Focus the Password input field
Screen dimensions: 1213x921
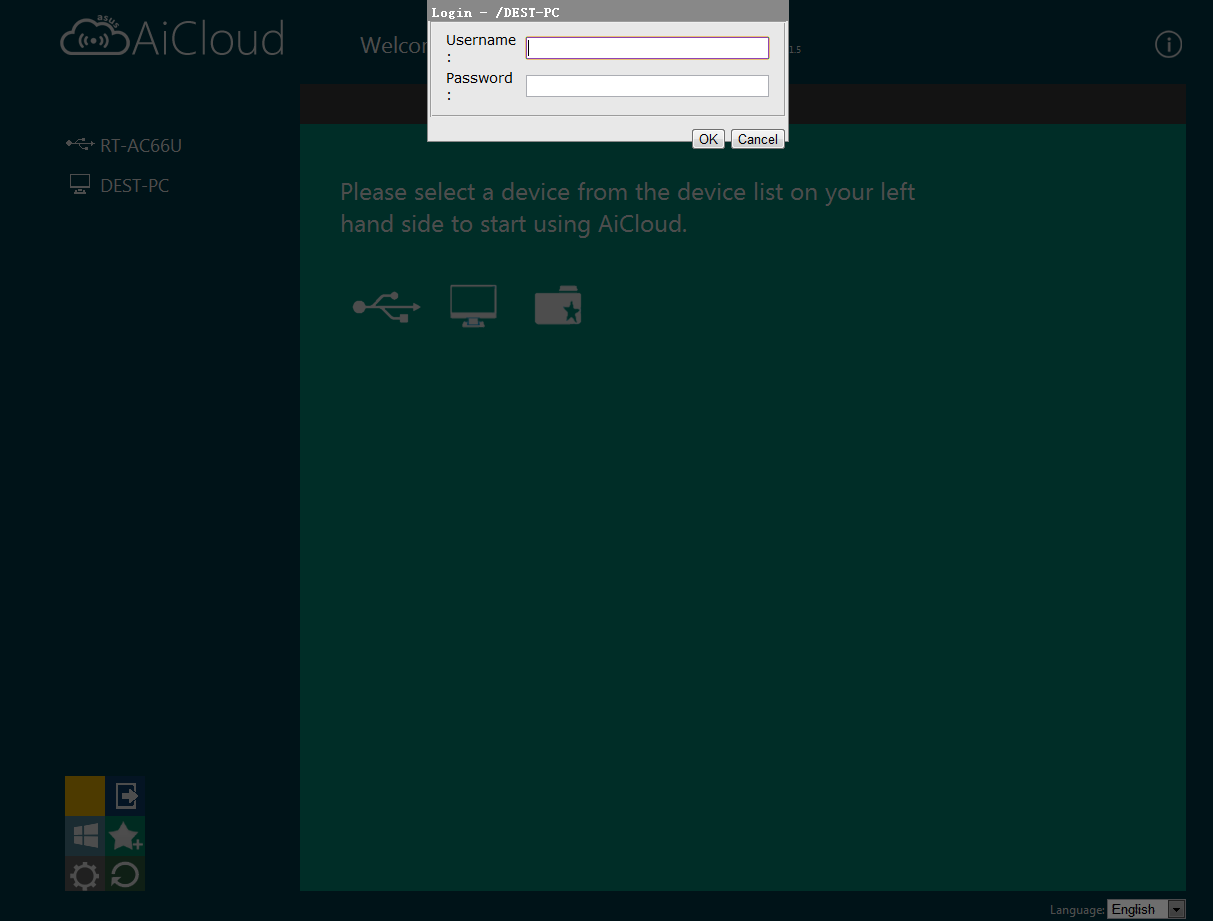pyautogui.click(x=647, y=86)
